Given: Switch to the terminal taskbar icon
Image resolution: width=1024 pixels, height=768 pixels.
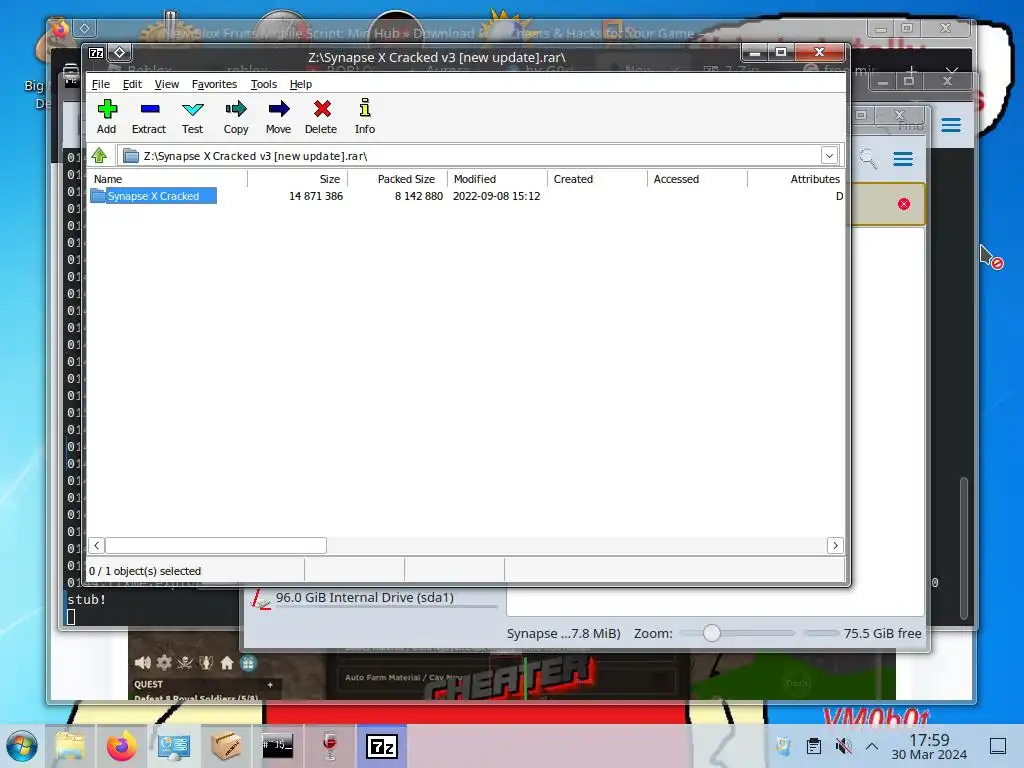Looking at the screenshot, I should pos(278,746).
